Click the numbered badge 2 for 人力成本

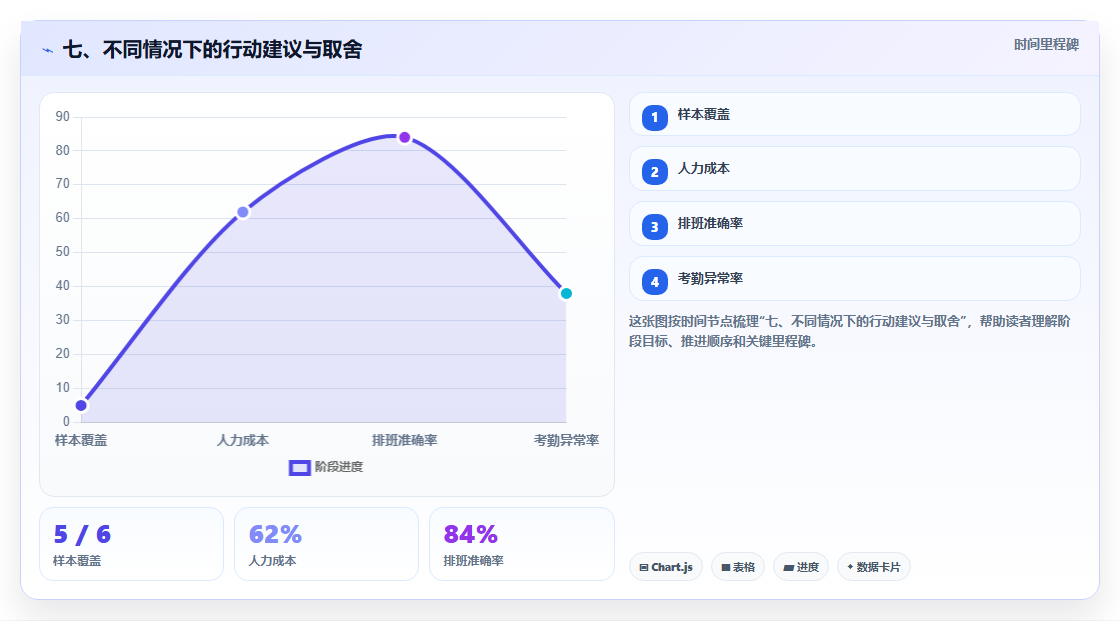tap(654, 172)
